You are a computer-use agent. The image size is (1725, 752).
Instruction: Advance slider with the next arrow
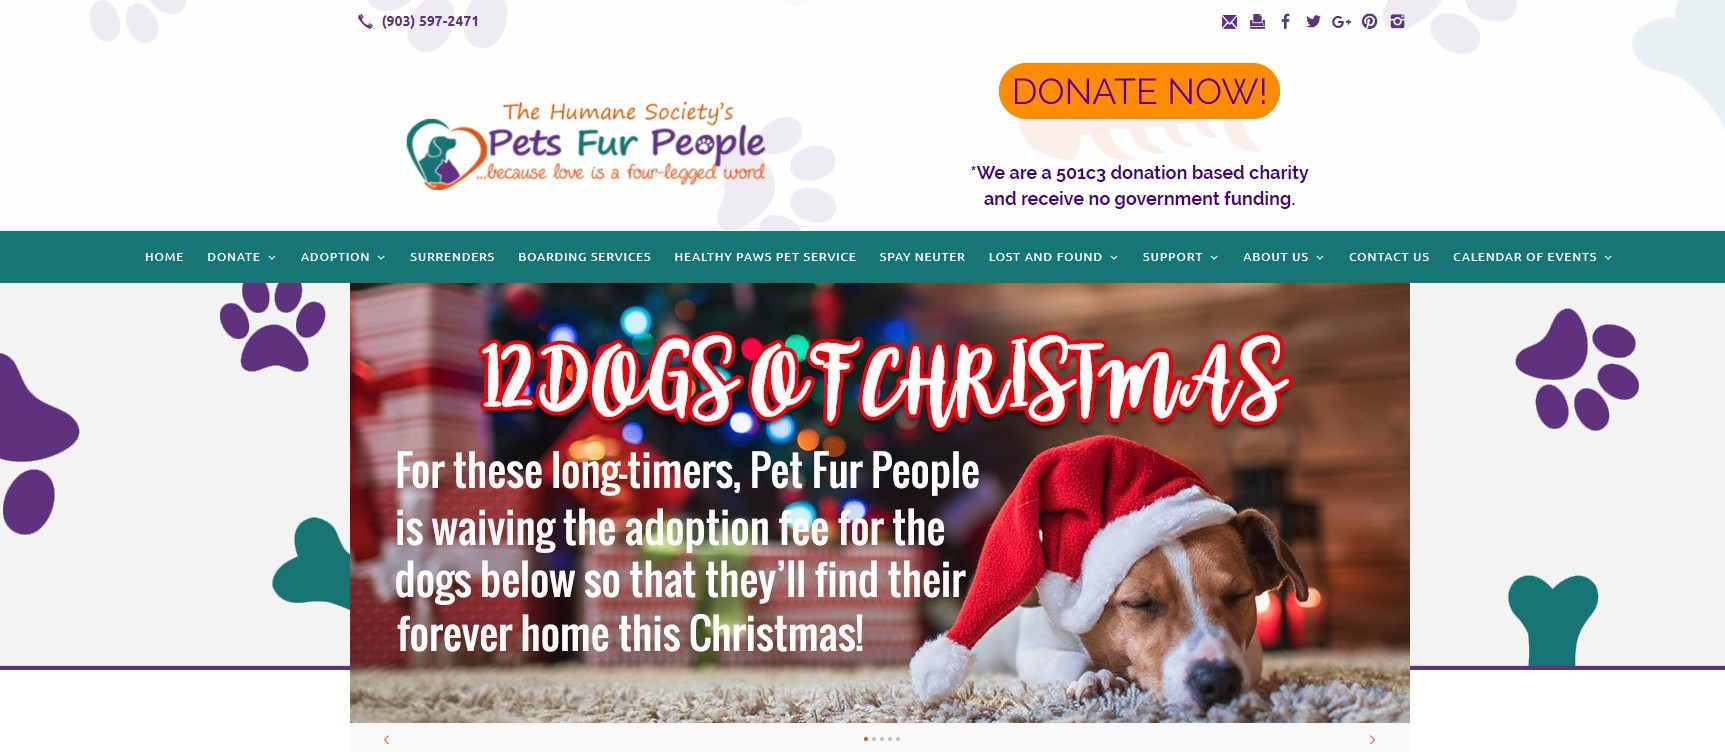coord(1372,740)
